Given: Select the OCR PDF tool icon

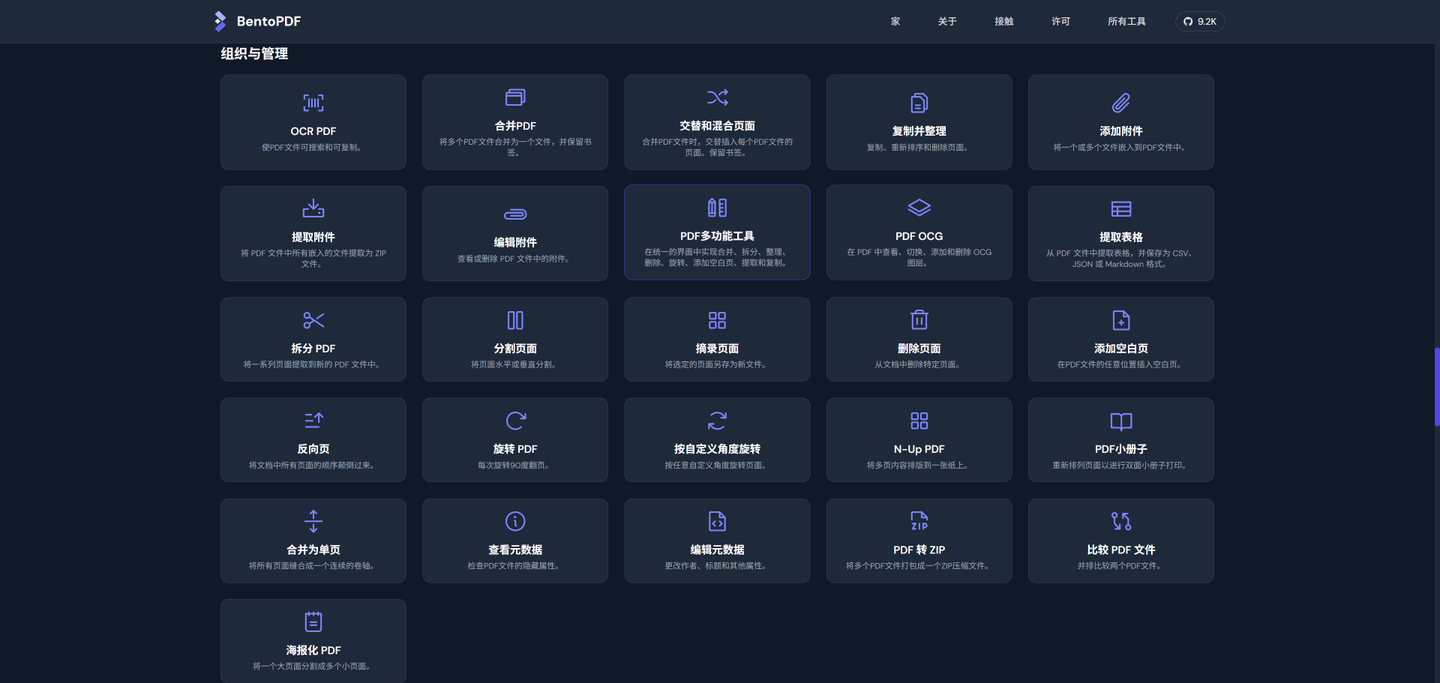Looking at the screenshot, I should click(313, 103).
